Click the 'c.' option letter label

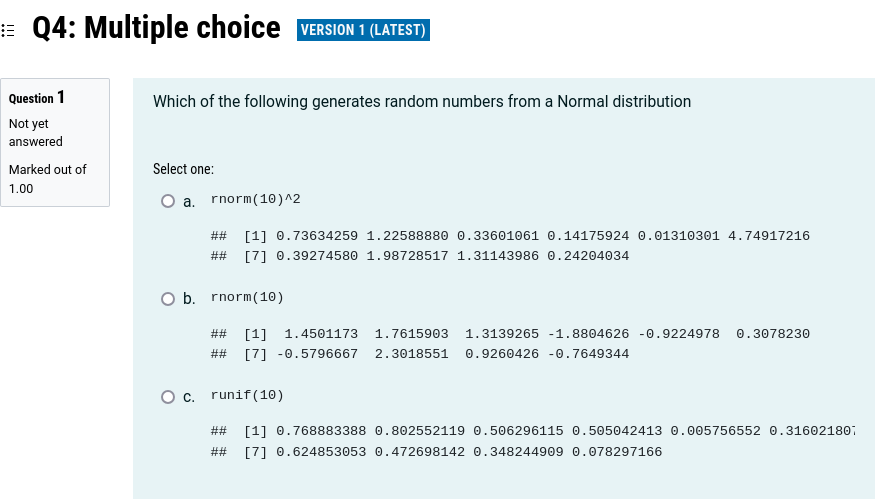(189, 397)
